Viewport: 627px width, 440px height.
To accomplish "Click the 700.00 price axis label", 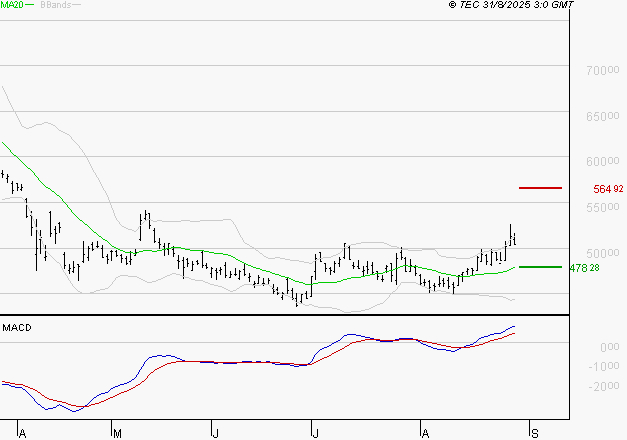I will point(603,70).
